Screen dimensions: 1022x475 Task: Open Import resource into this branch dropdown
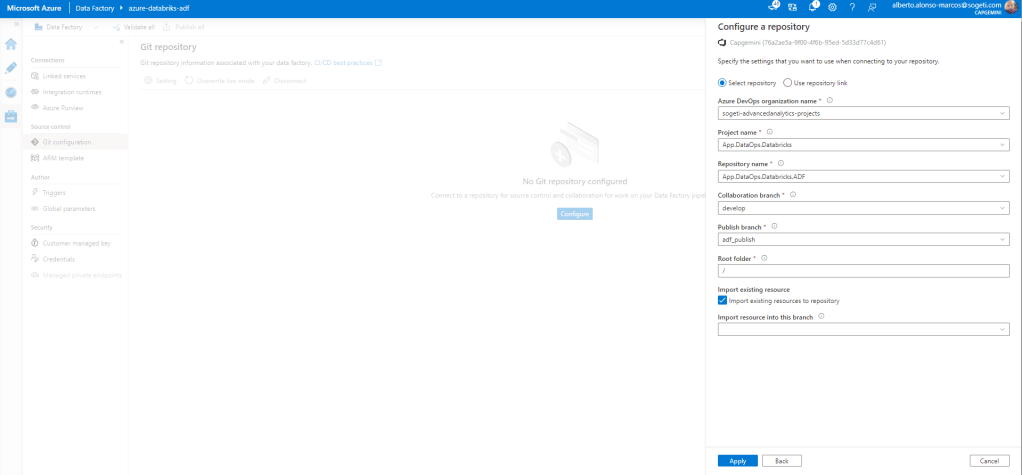(x=863, y=329)
